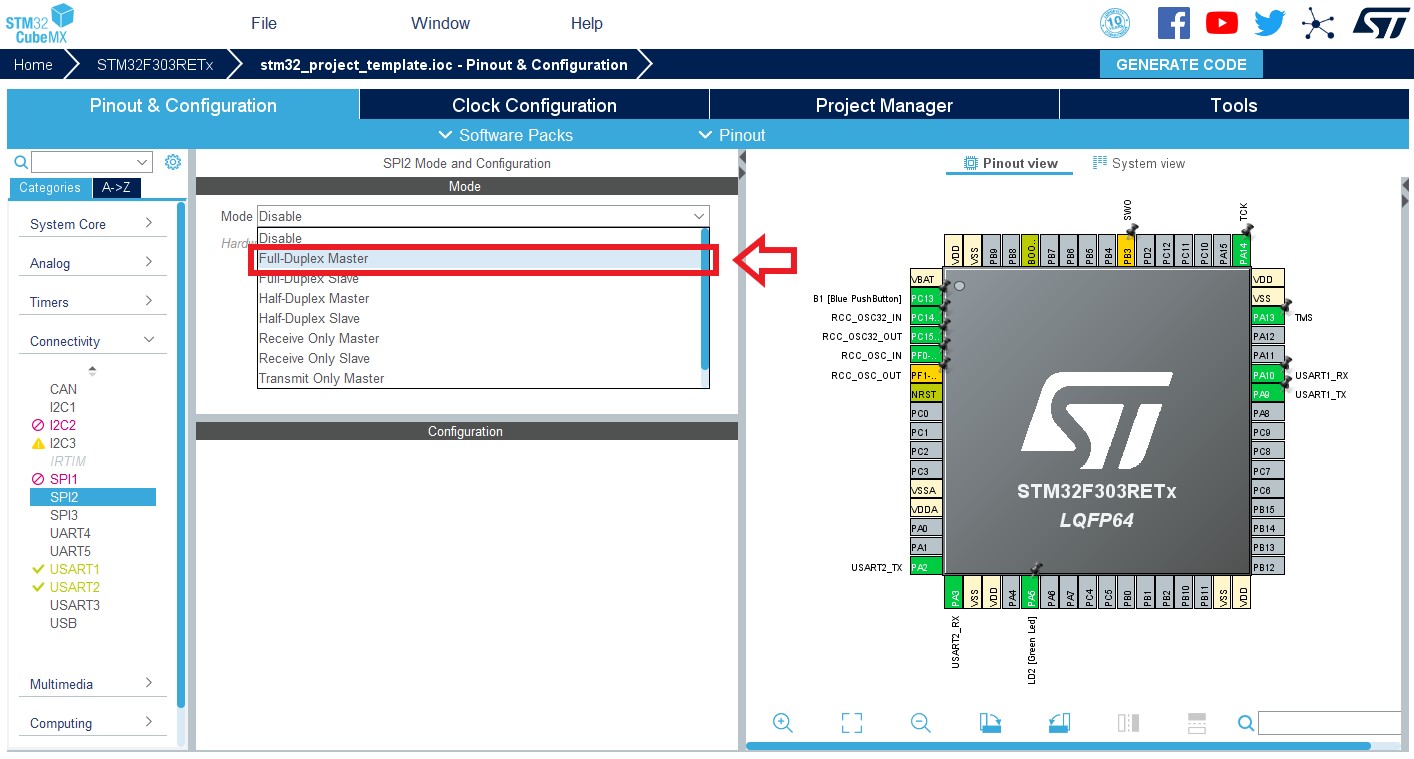Switch to the Tools tab
This screenshot has width=1414, height=759.
coord(1234,105)
